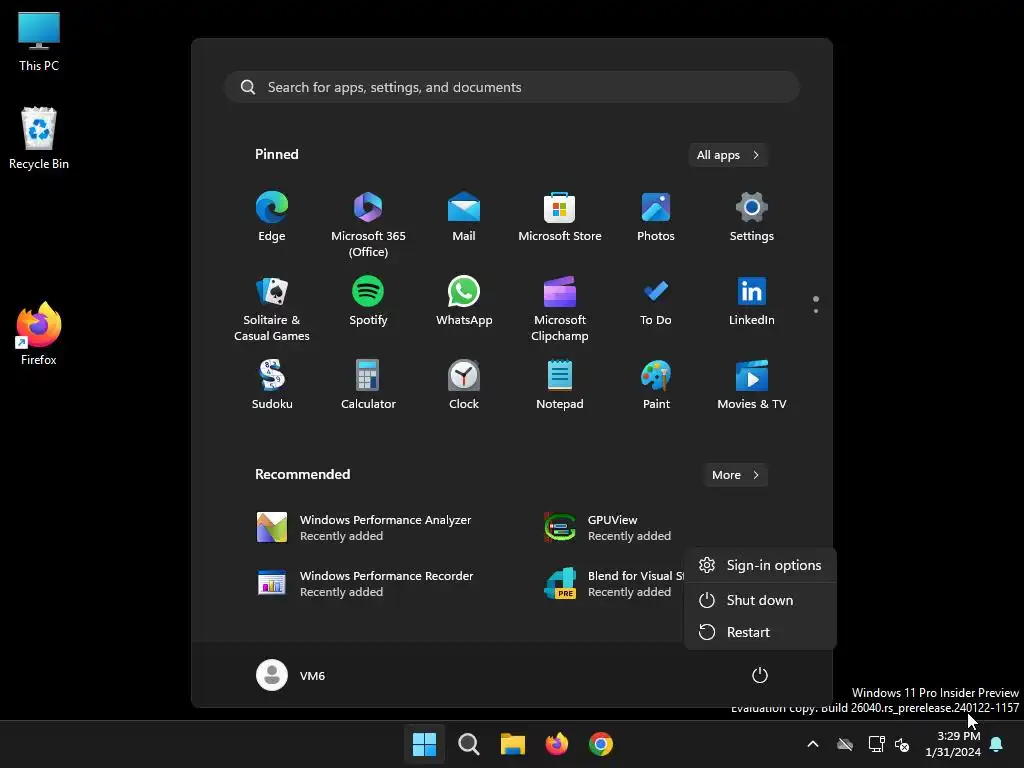
Task: Click the Windows Start button in taskbar
Action: click(x=424, y=744)
